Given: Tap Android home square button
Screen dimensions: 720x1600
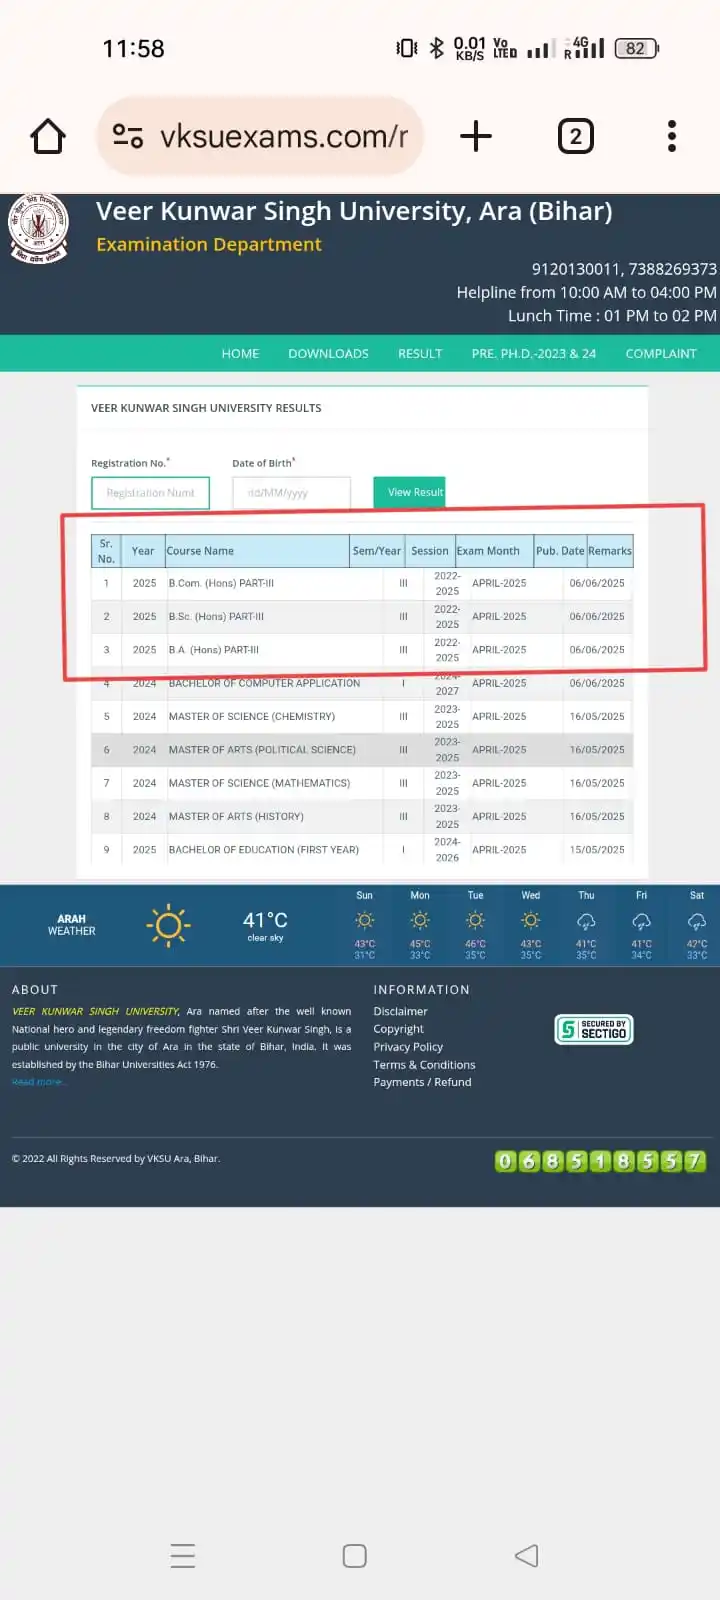Looking at the screenshot, I should [x=355, y=1556].
